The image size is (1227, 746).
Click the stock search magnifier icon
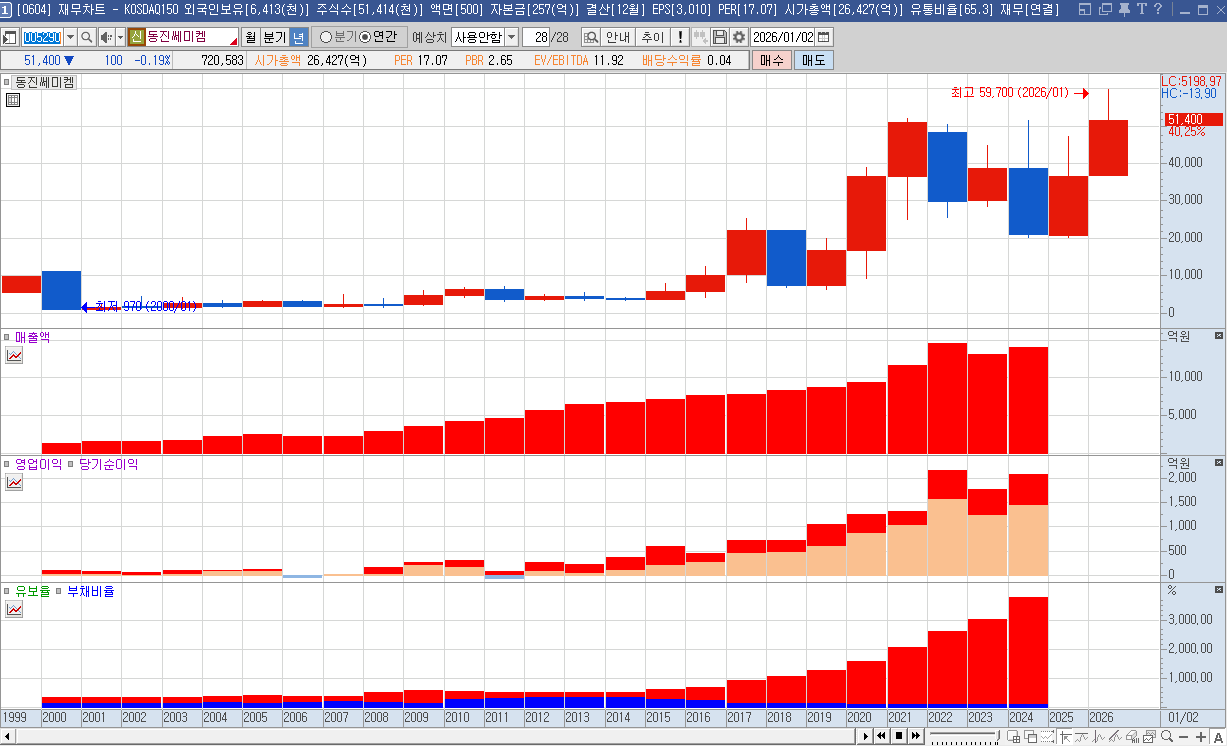point(87,37)
